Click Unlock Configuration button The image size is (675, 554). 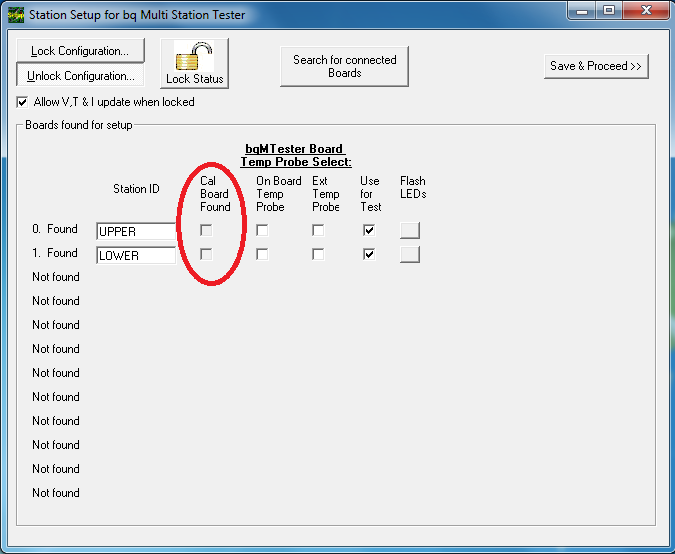coord(80,76)
